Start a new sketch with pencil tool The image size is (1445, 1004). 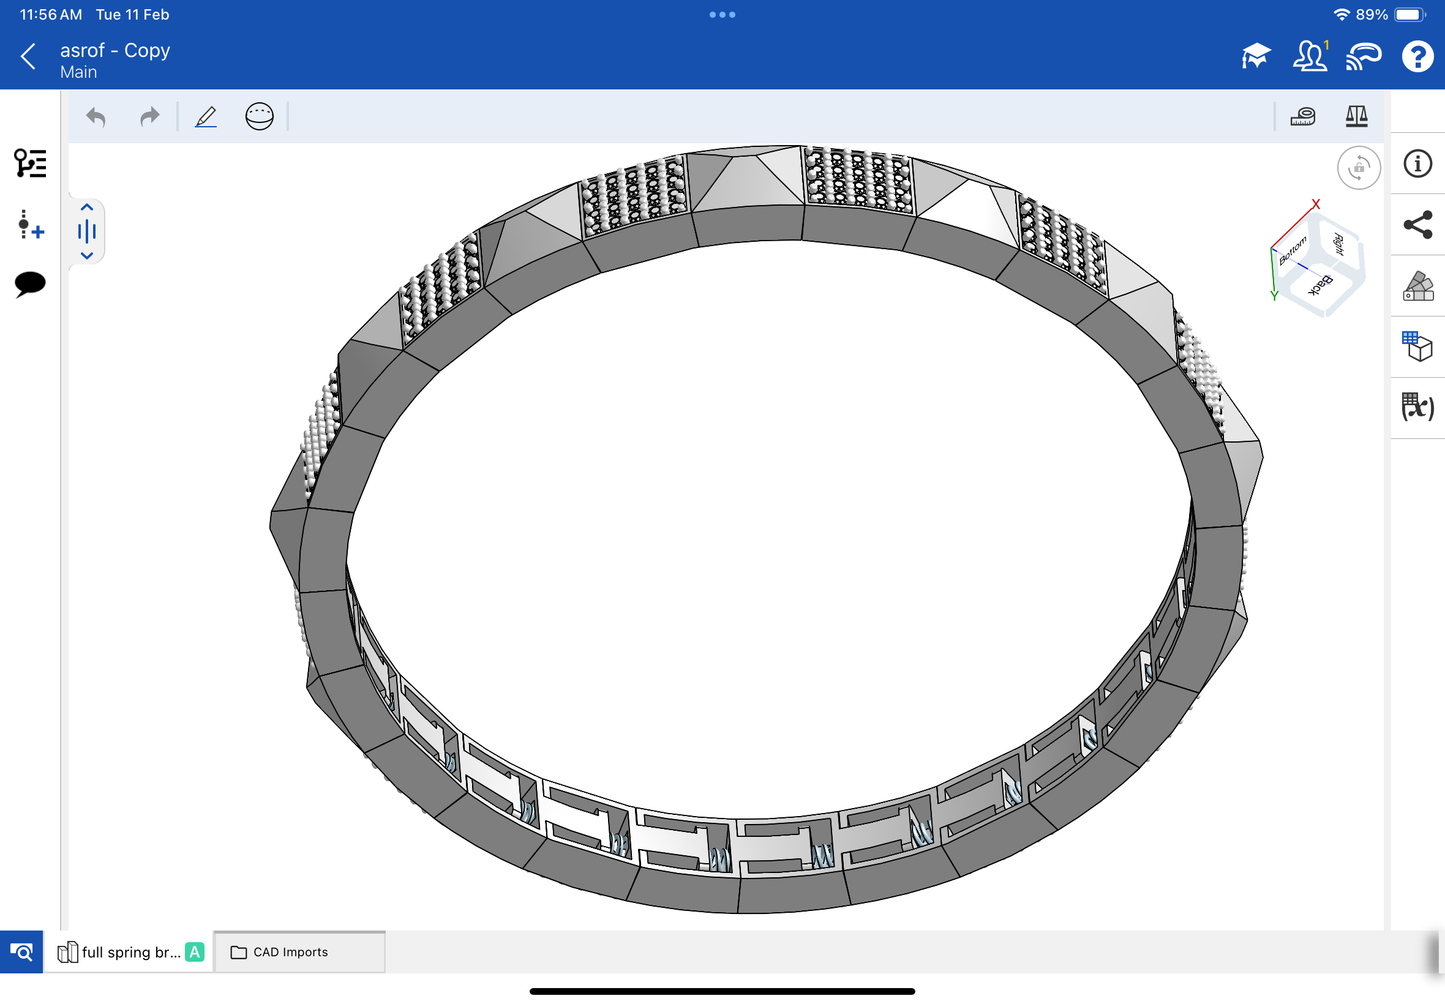(206, 117)
